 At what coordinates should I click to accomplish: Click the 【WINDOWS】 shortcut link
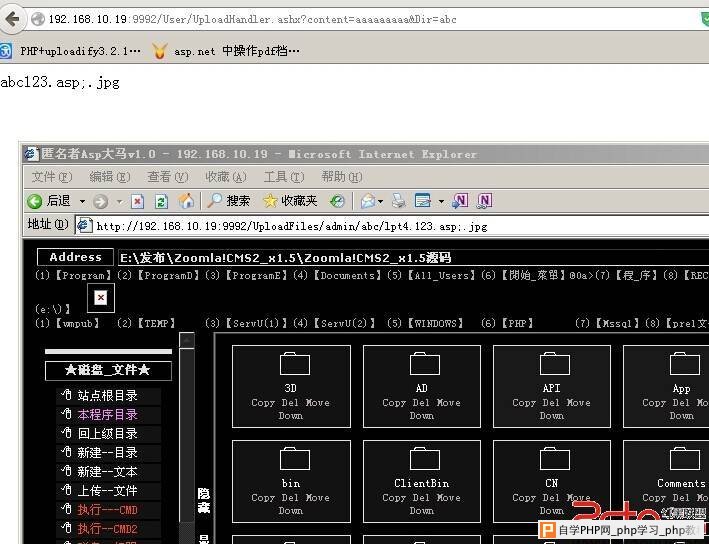[435, 323]
